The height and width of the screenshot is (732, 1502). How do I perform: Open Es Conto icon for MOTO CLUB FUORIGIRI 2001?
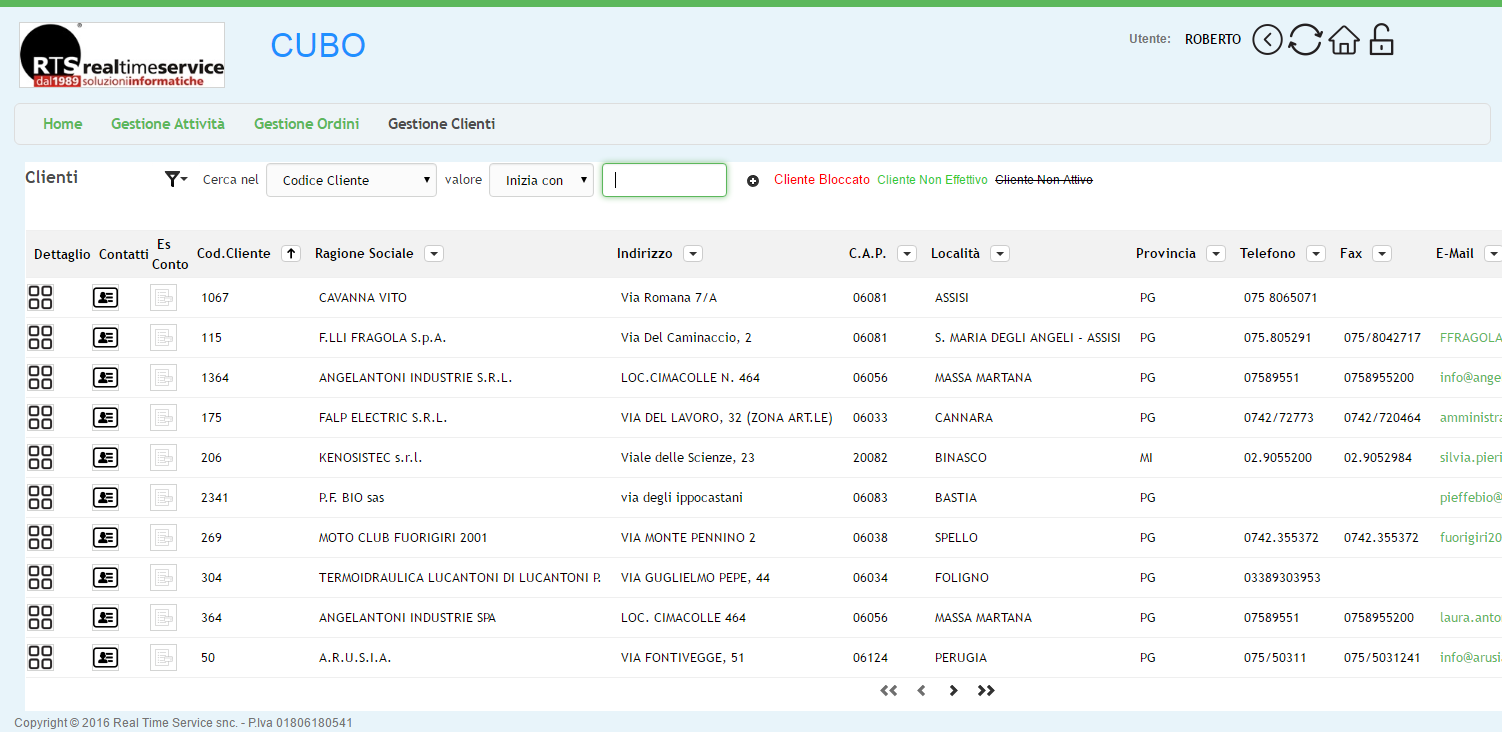pos(163,537)
